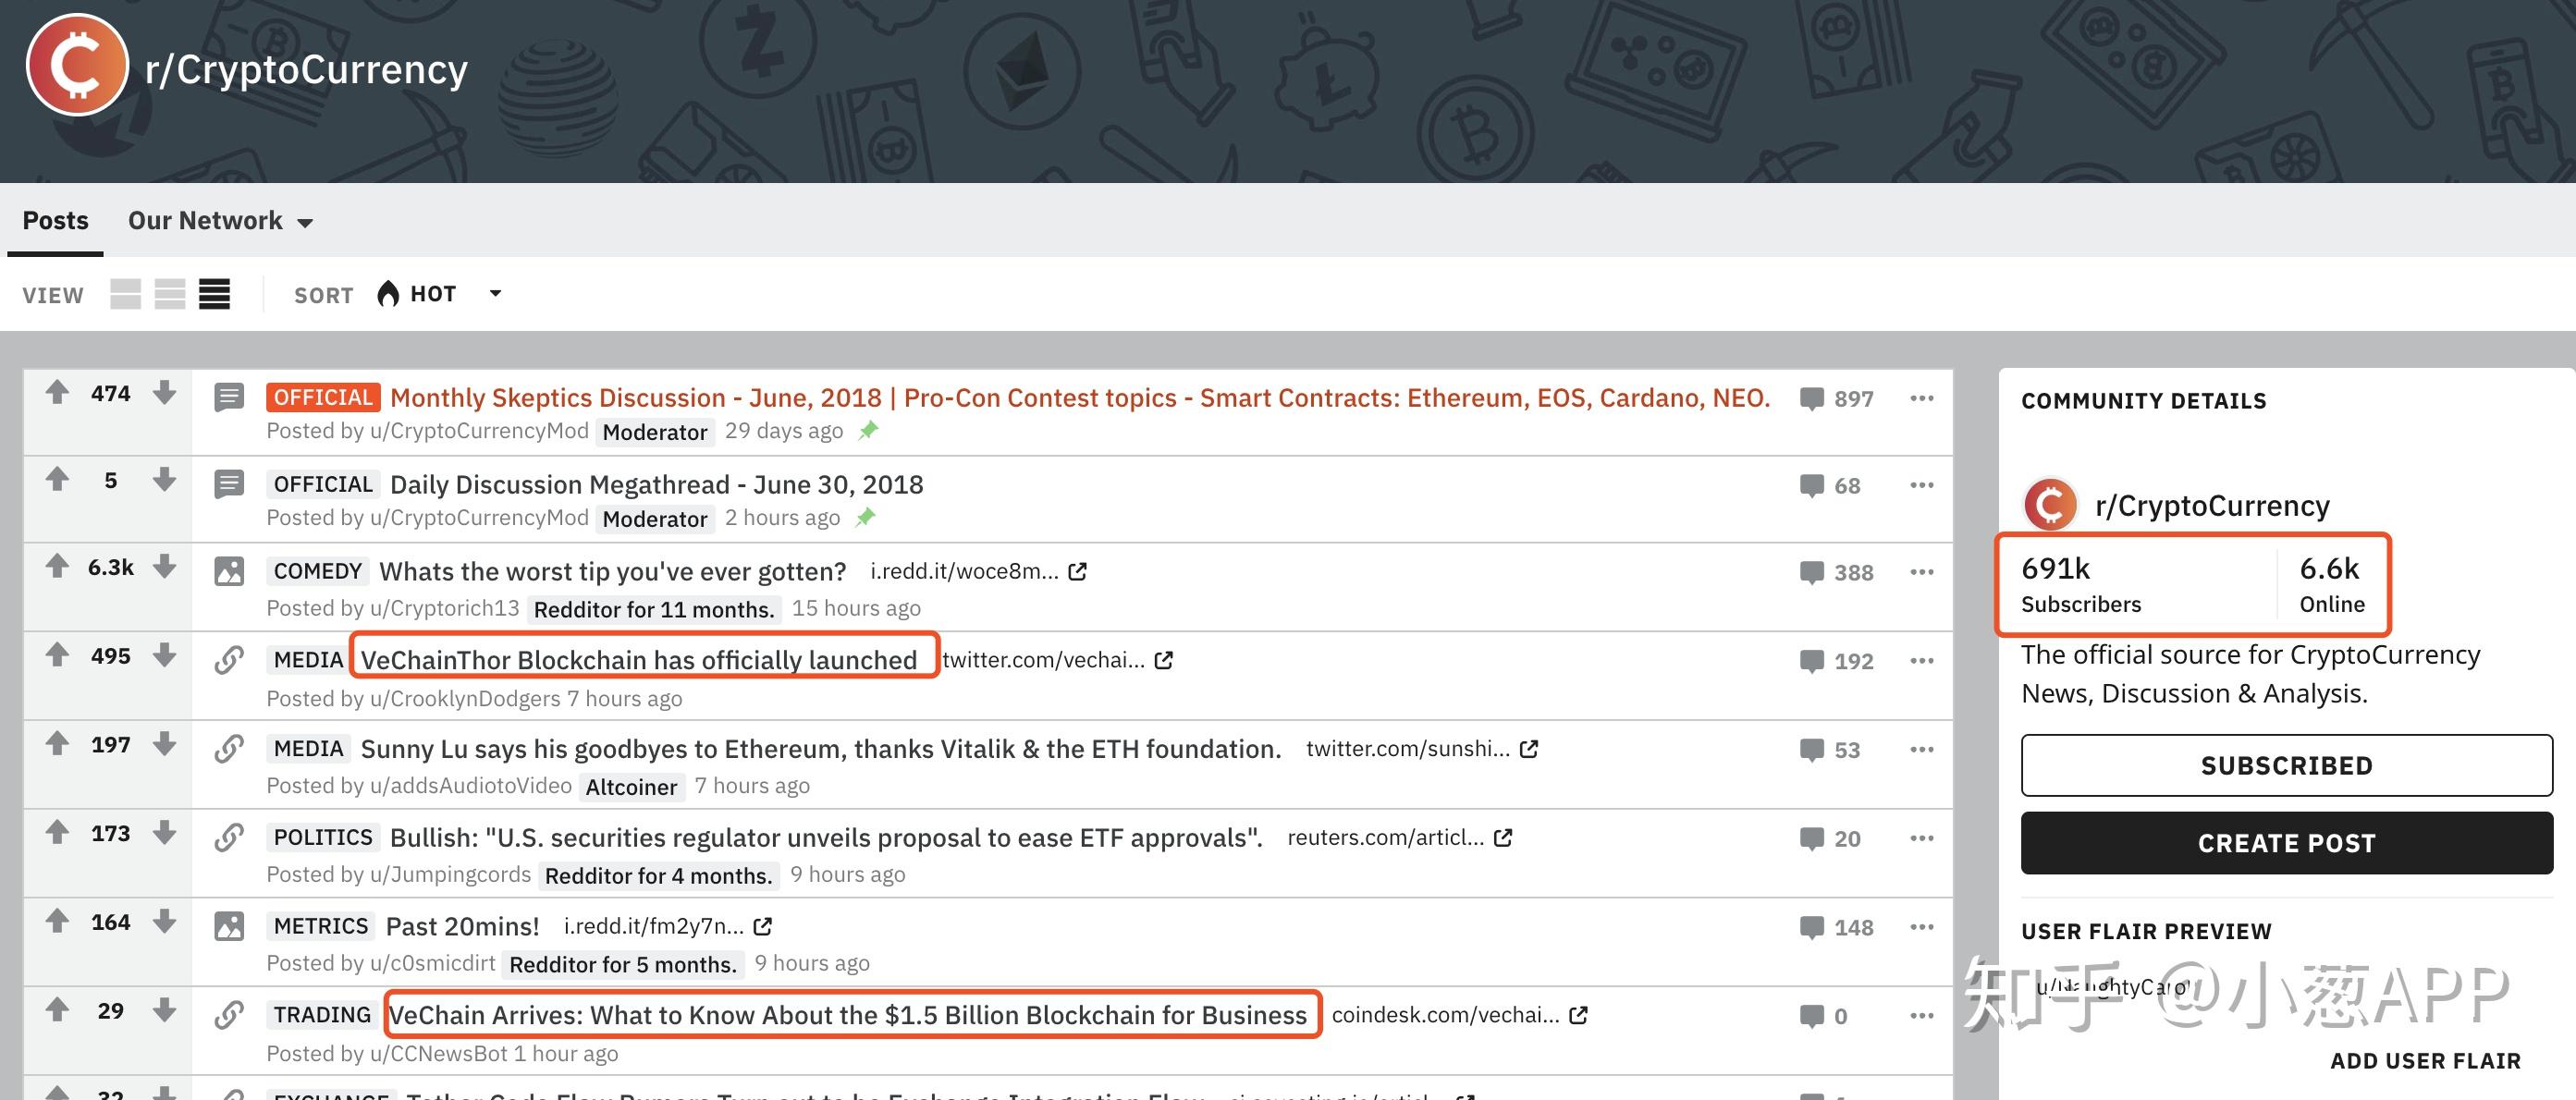Expand the image preview of worst tip post
The image size is (2576, 1100).
tap(229, 571)
